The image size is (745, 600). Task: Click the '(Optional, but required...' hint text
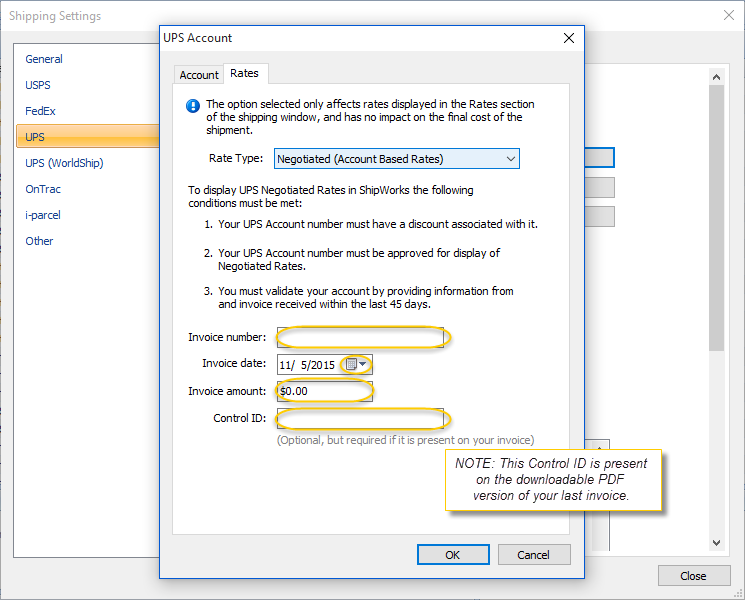[405, 440]
